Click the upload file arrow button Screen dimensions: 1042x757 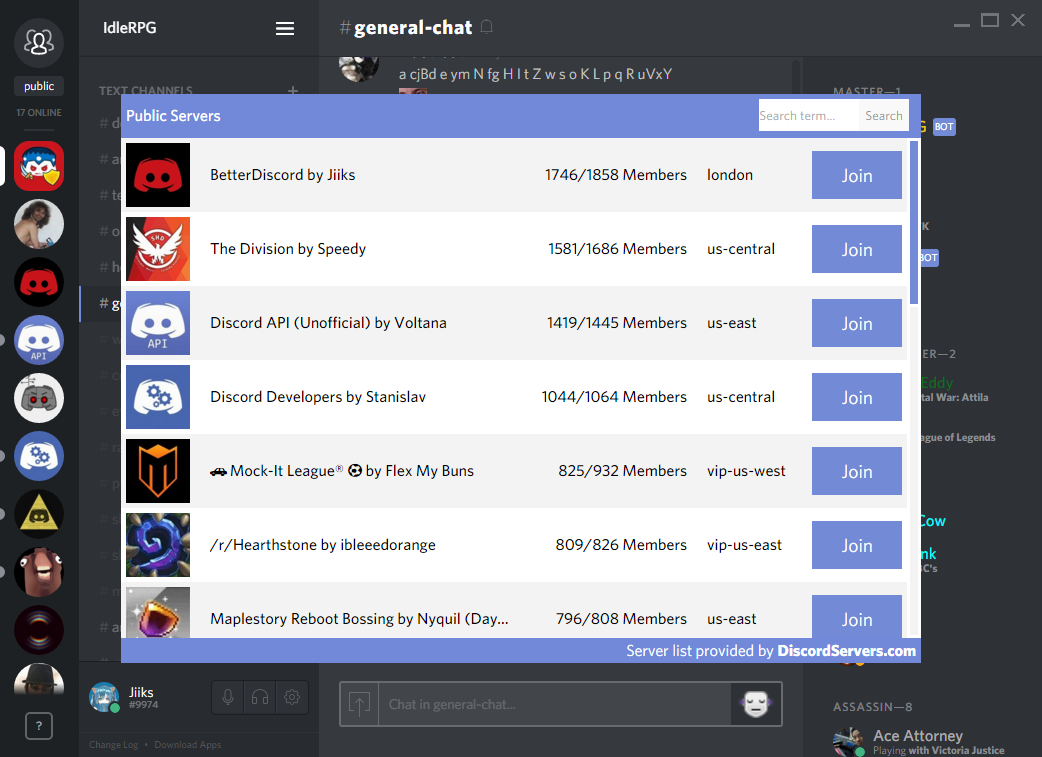click(x=360, y=704)
